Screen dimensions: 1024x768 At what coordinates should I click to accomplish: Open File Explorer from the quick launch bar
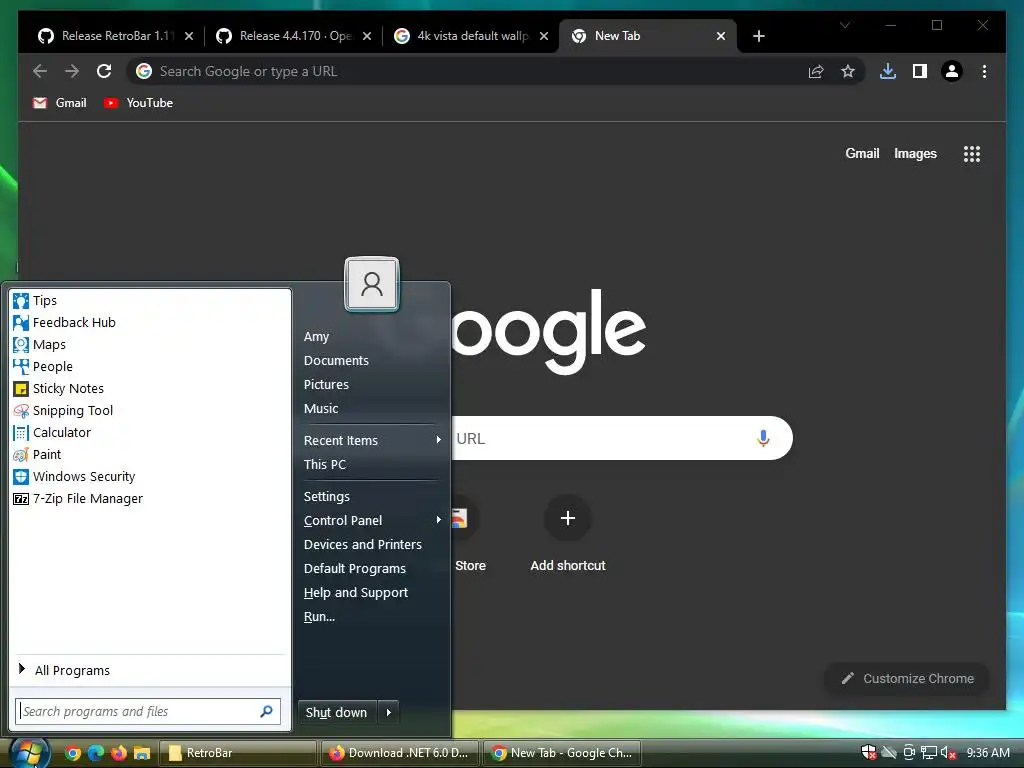coord(142,753)
